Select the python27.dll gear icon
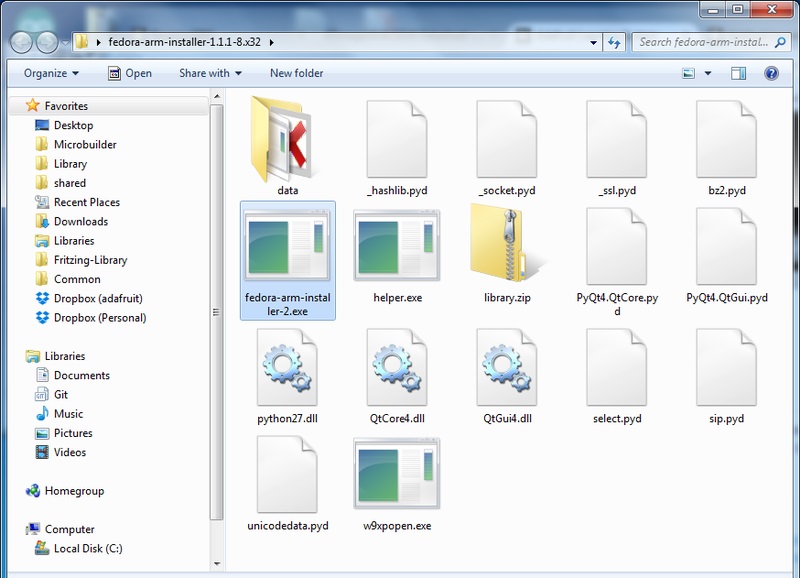Viewport: 800px width, 578px height. click(287, 367)
